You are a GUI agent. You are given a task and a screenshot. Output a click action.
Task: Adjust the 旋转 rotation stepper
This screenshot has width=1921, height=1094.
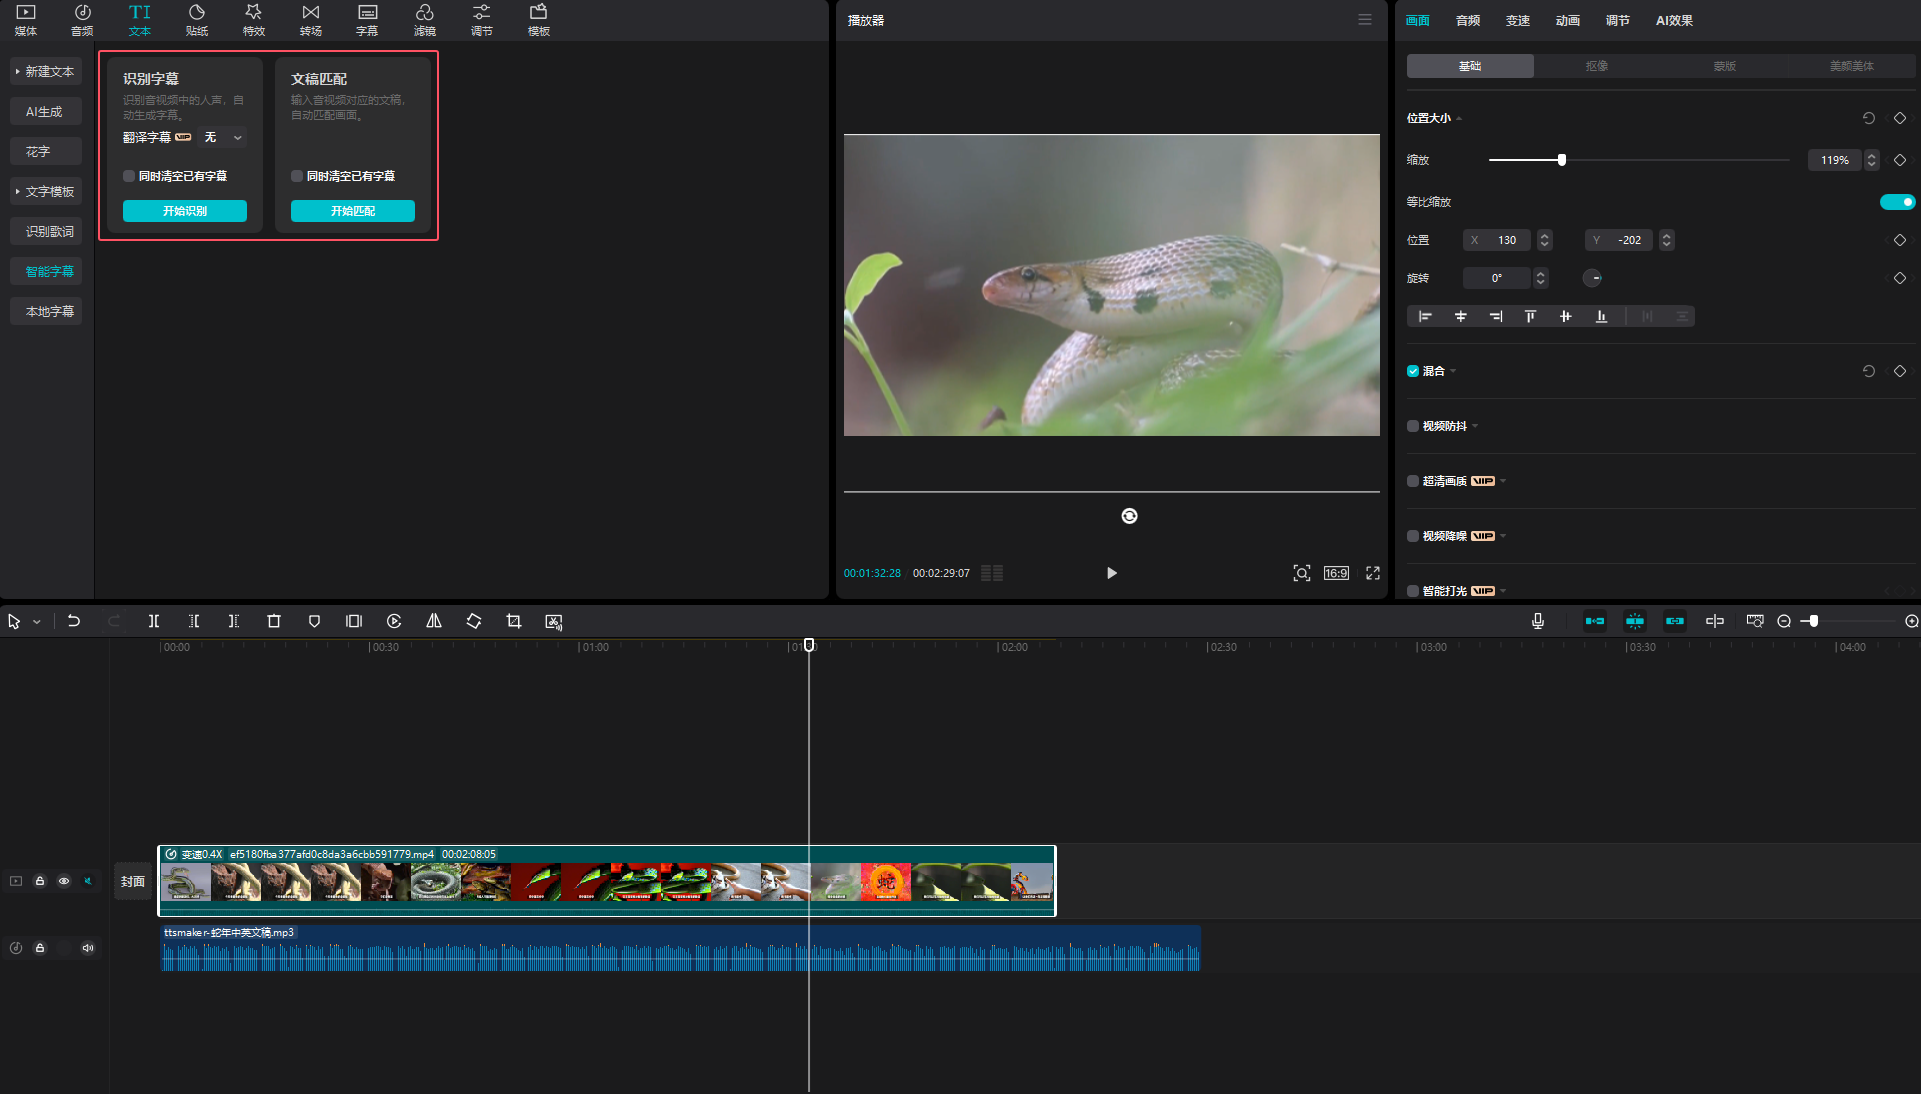tap(1541, 278)
